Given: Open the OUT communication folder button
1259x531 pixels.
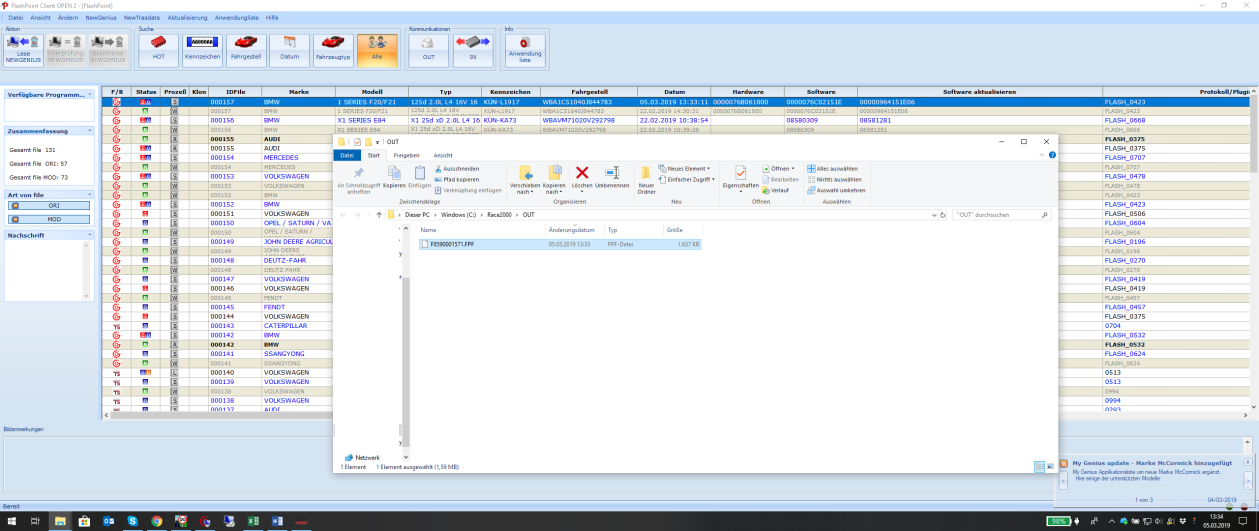Looking at the screenshot, I should (428, 50).
